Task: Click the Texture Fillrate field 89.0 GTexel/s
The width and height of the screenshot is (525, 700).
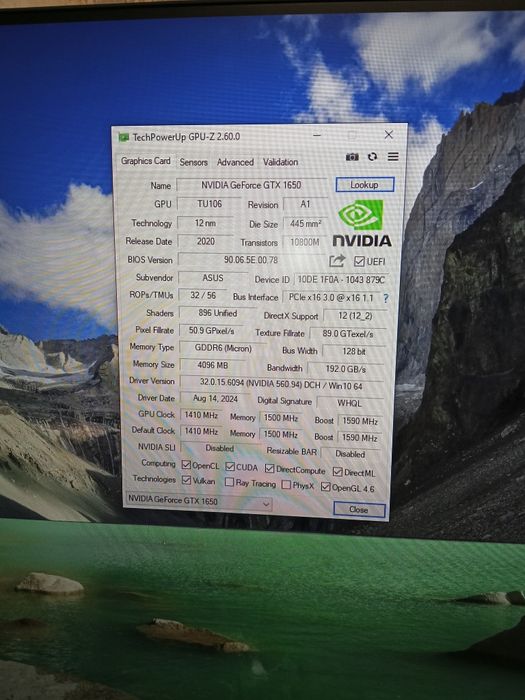Action: click(348, 333)
